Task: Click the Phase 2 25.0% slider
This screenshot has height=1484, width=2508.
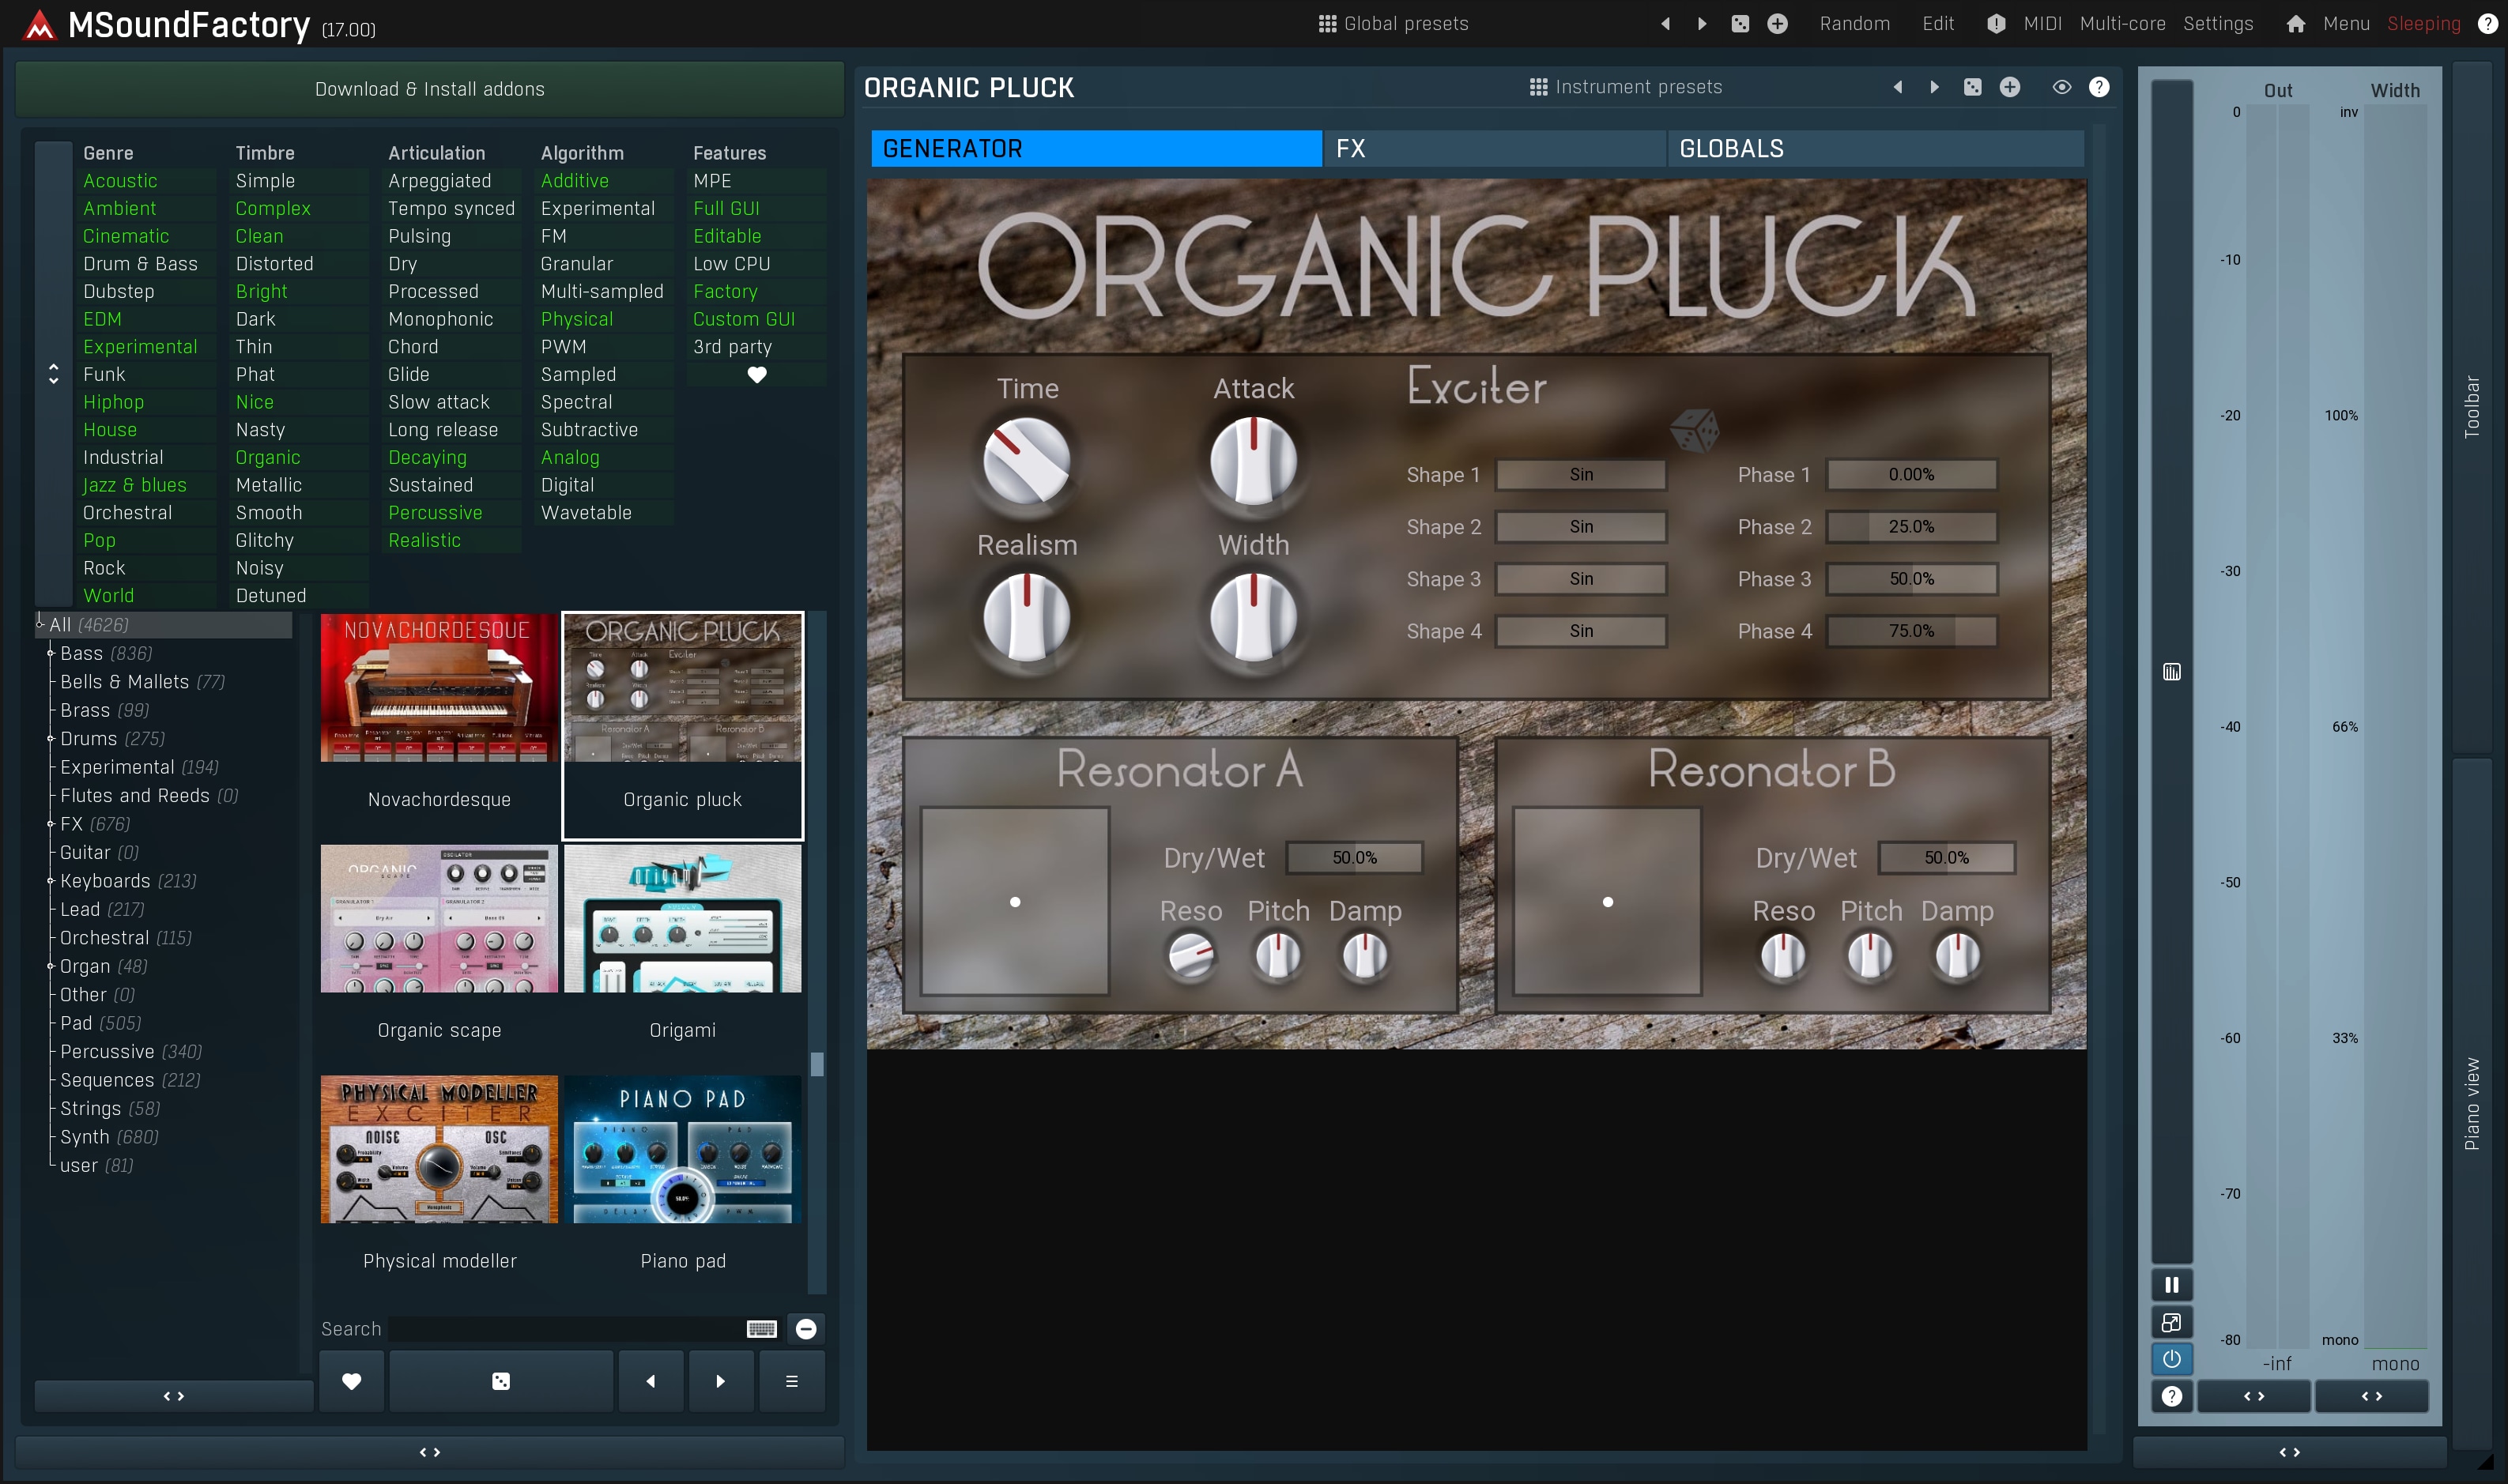Action: coord(1911,527)
